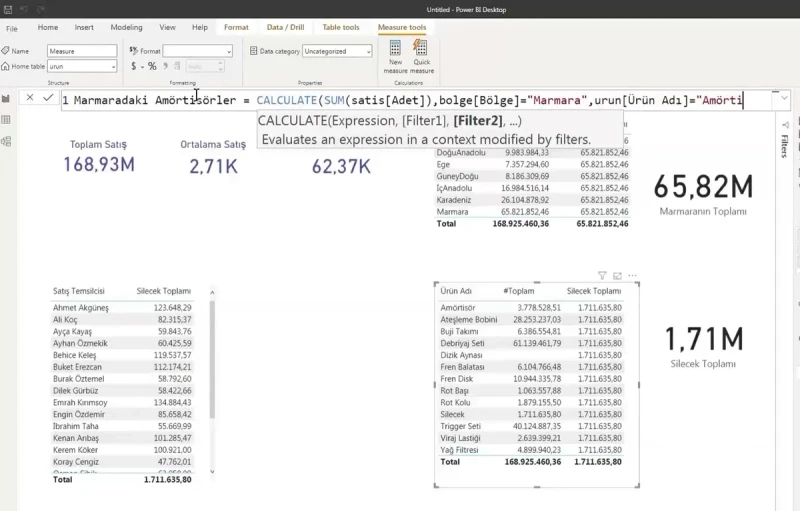Screen dimensions: 800x511
Task: Click the Buket Erezcan row
Action: coord(122,367)
